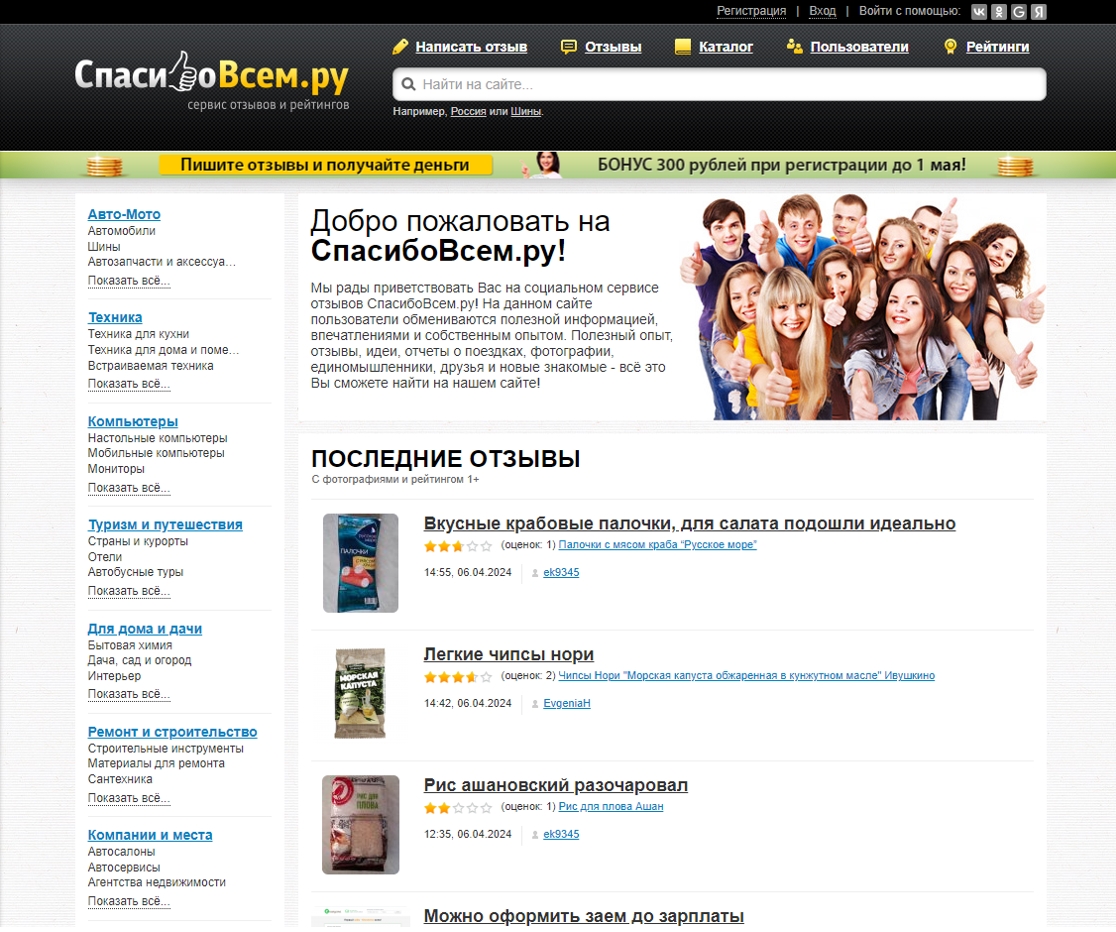This screenshot has height=932, width=1116.
Task: Click star rating of crab sticks review
Action: (458, 546)
